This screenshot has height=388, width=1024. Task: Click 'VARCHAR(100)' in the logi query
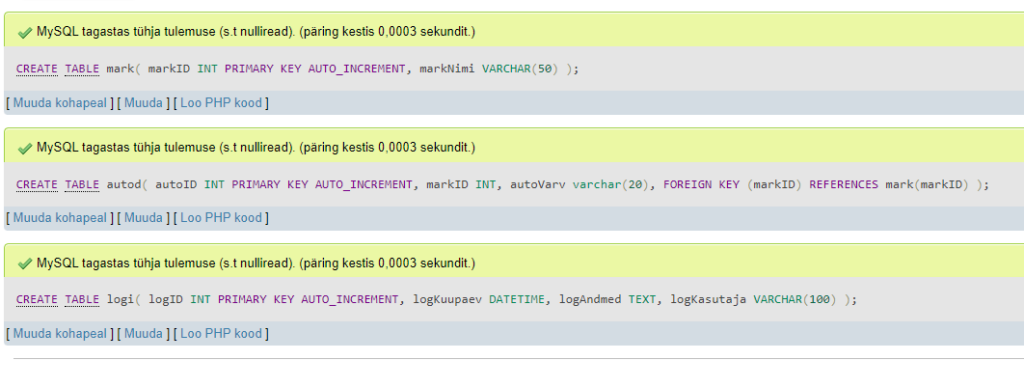[x=795, y=299]
